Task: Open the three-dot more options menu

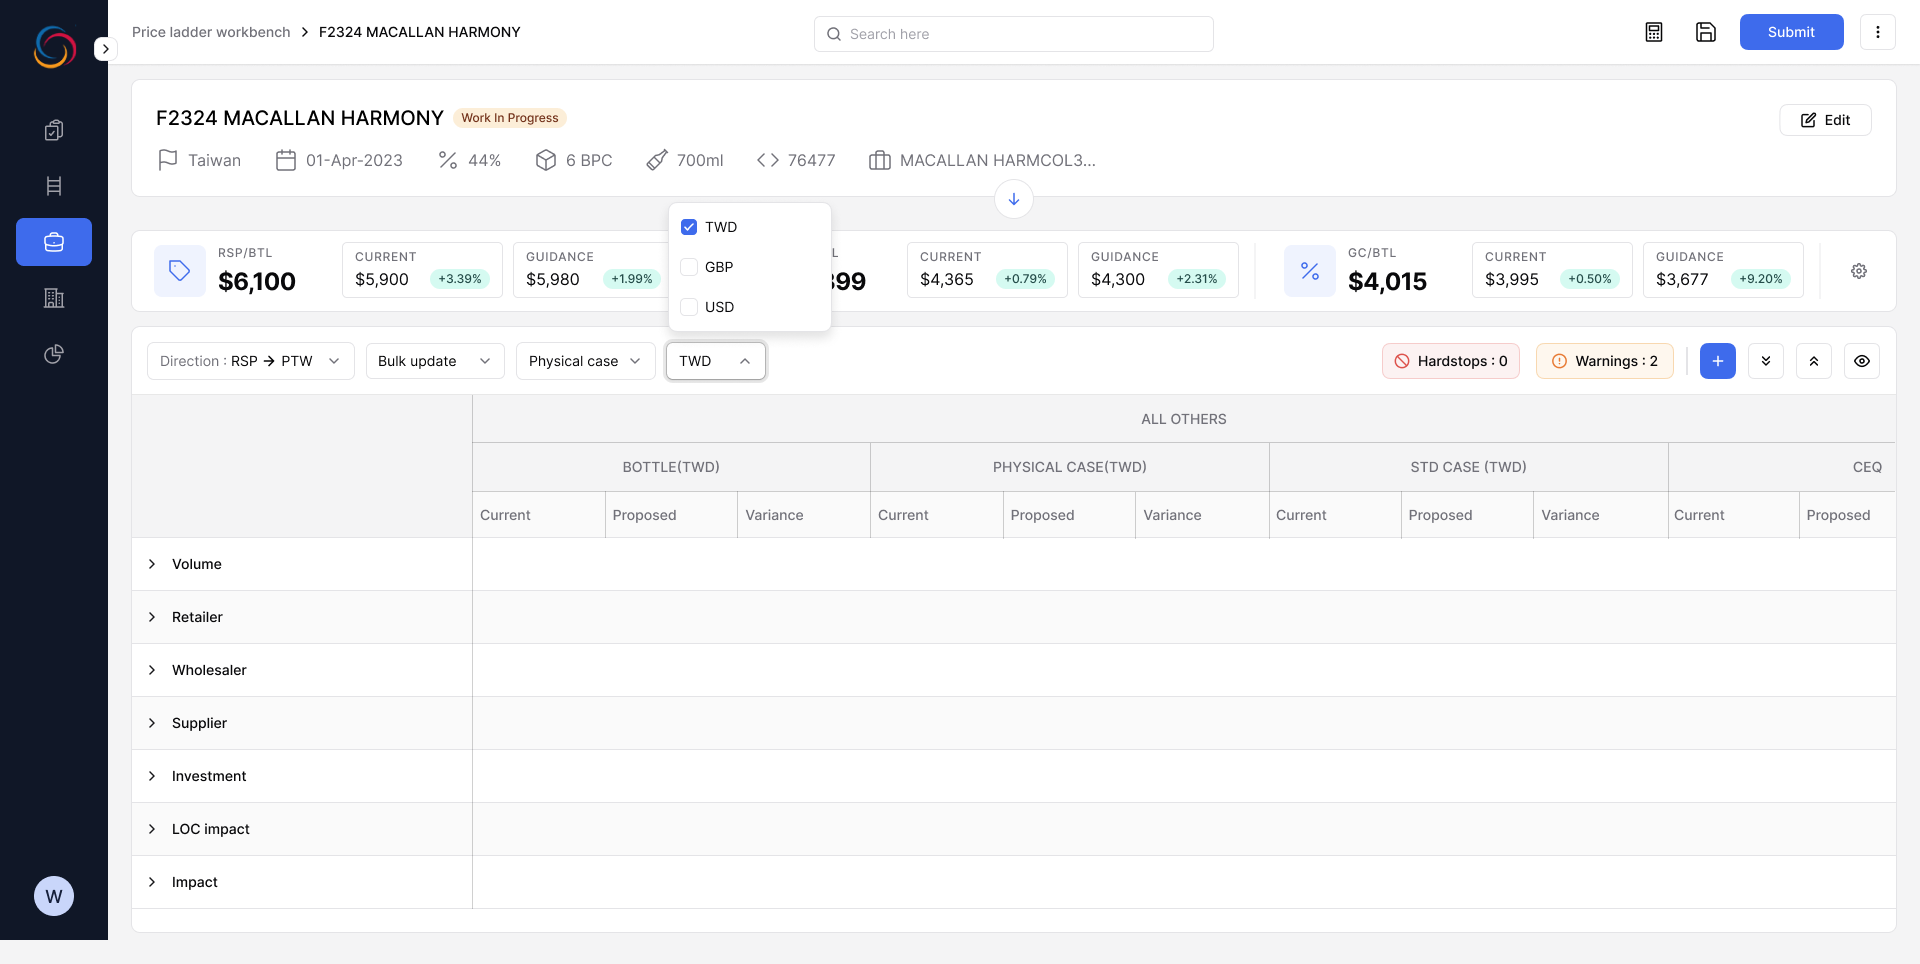Action: (x=1877, y=32)
